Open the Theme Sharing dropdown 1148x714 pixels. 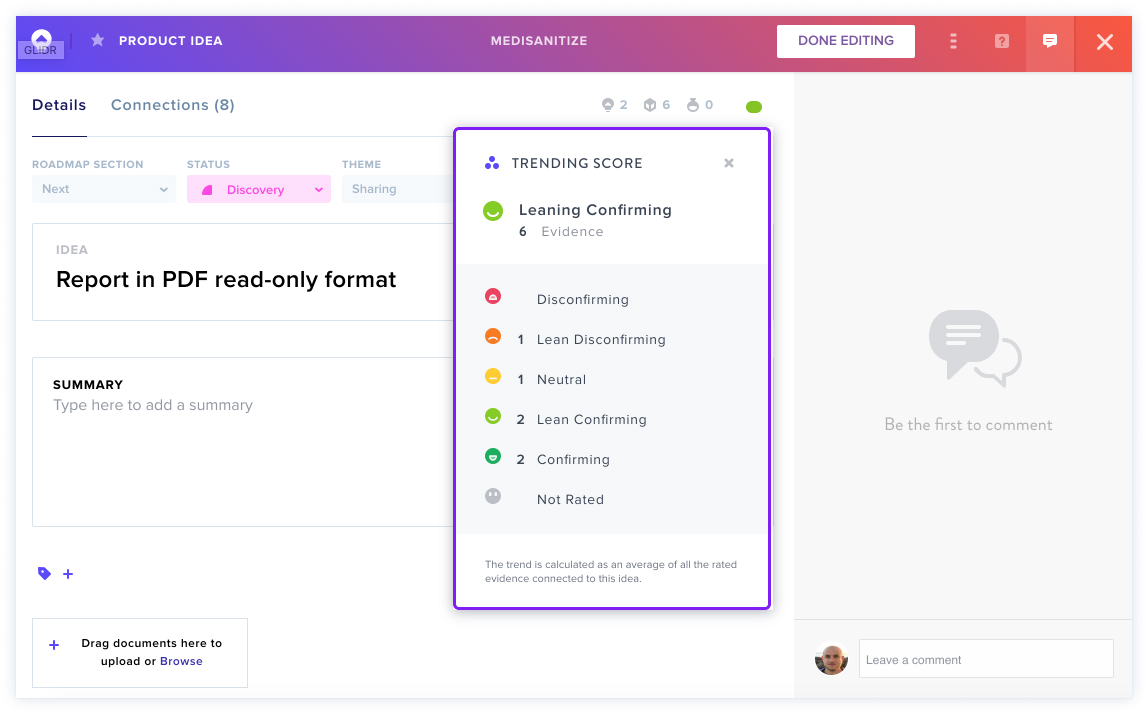(x=398, y=189)
